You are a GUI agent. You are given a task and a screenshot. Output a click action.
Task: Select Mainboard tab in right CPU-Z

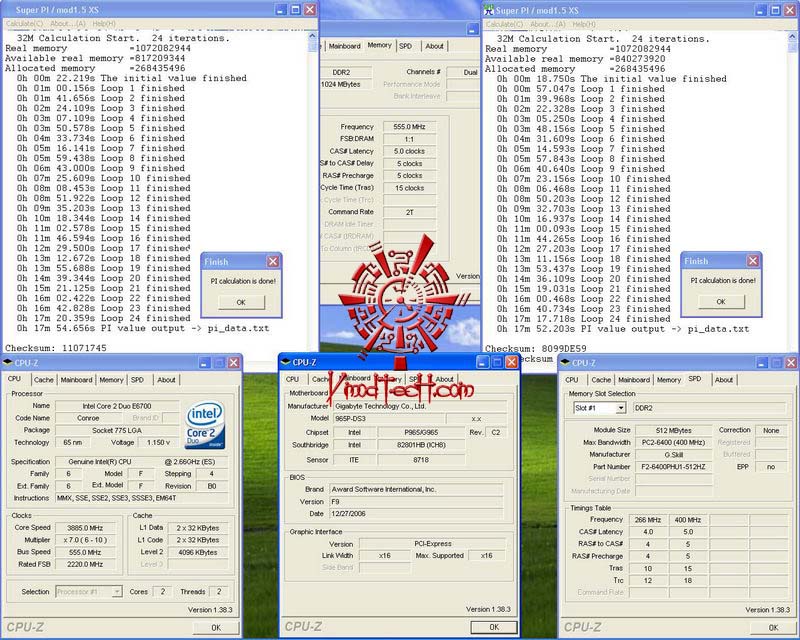pos(634,380)
